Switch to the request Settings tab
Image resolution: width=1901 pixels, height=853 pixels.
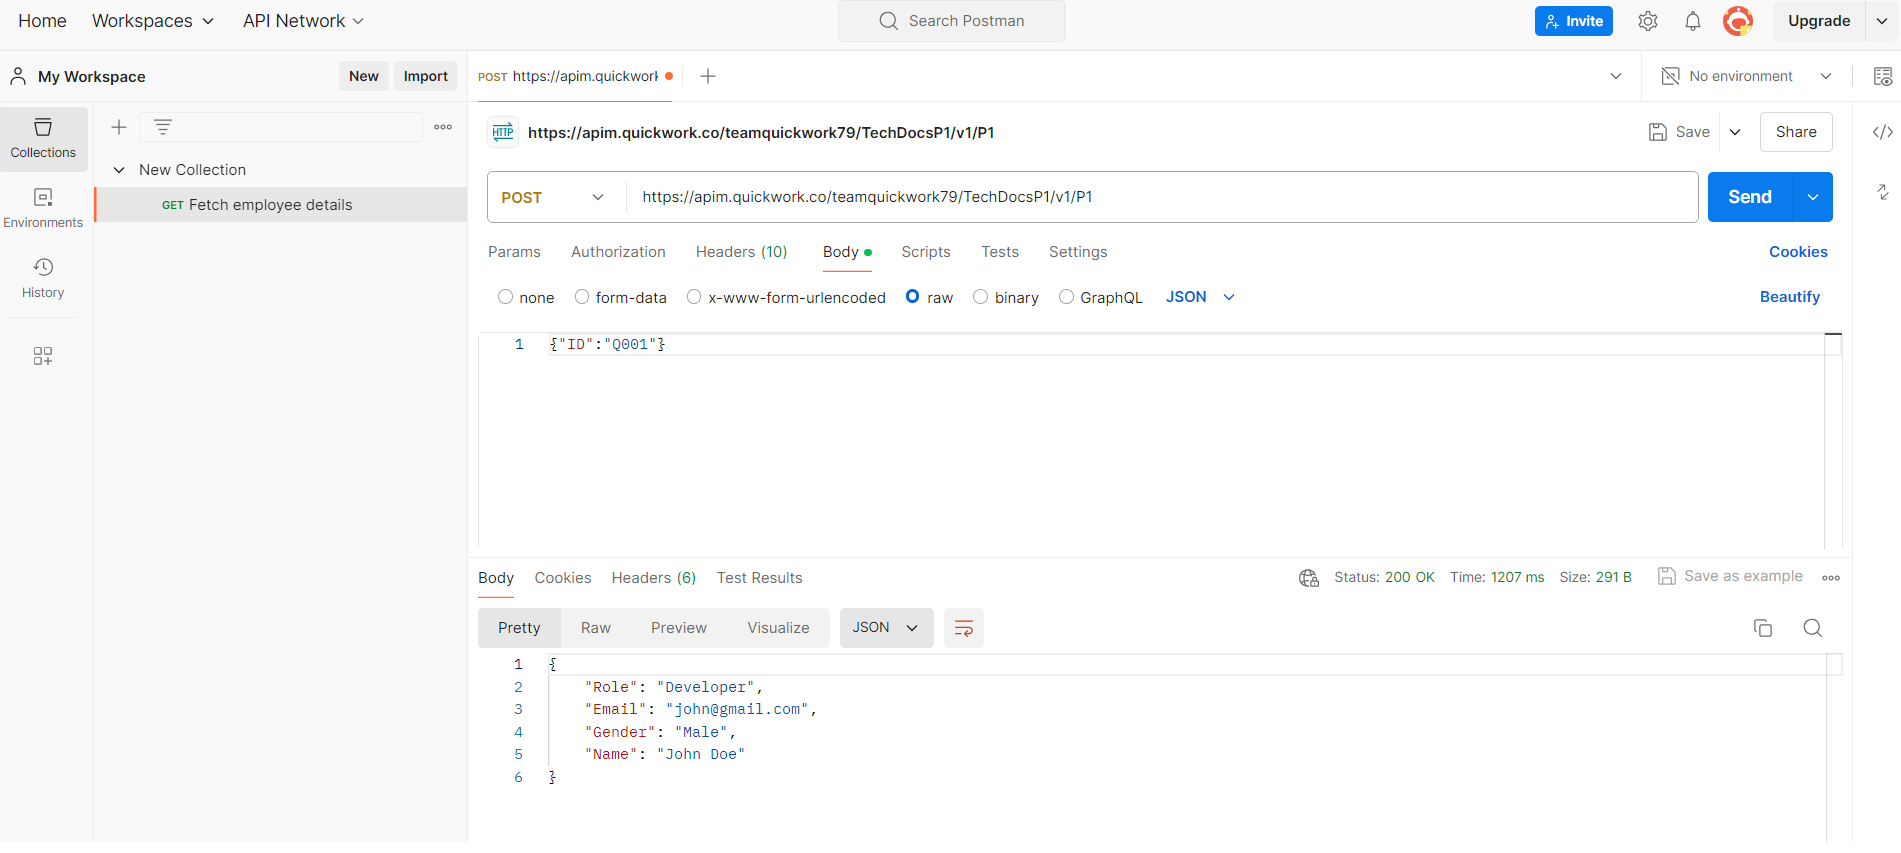point(1078,252)
